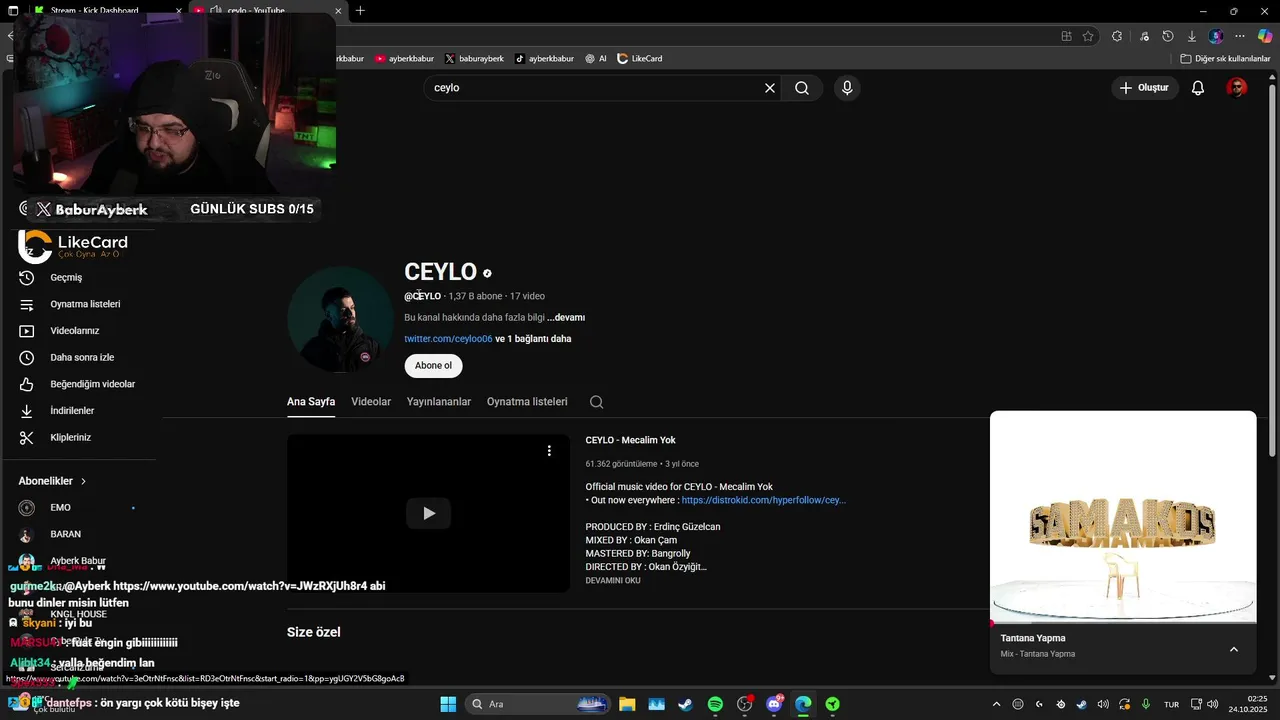Screen dimensions: 1280x720
Task: Open Edge settings three-dot menu
Action: click(1240, 36)
